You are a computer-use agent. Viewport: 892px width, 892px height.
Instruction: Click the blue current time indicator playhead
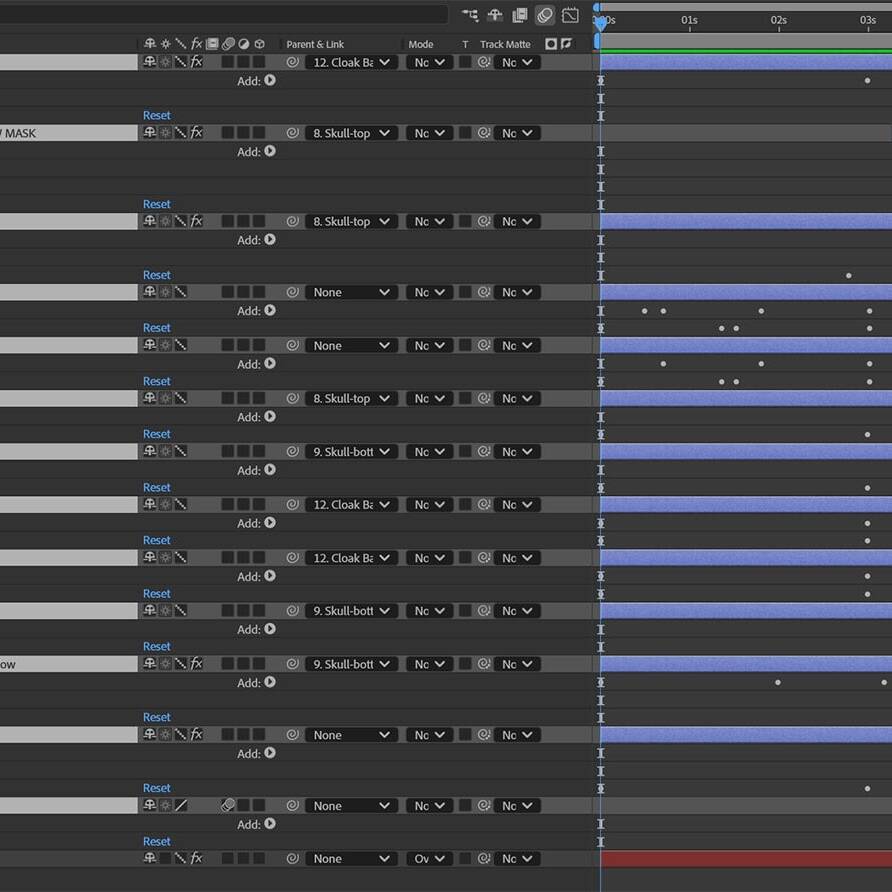coord(599,24)
